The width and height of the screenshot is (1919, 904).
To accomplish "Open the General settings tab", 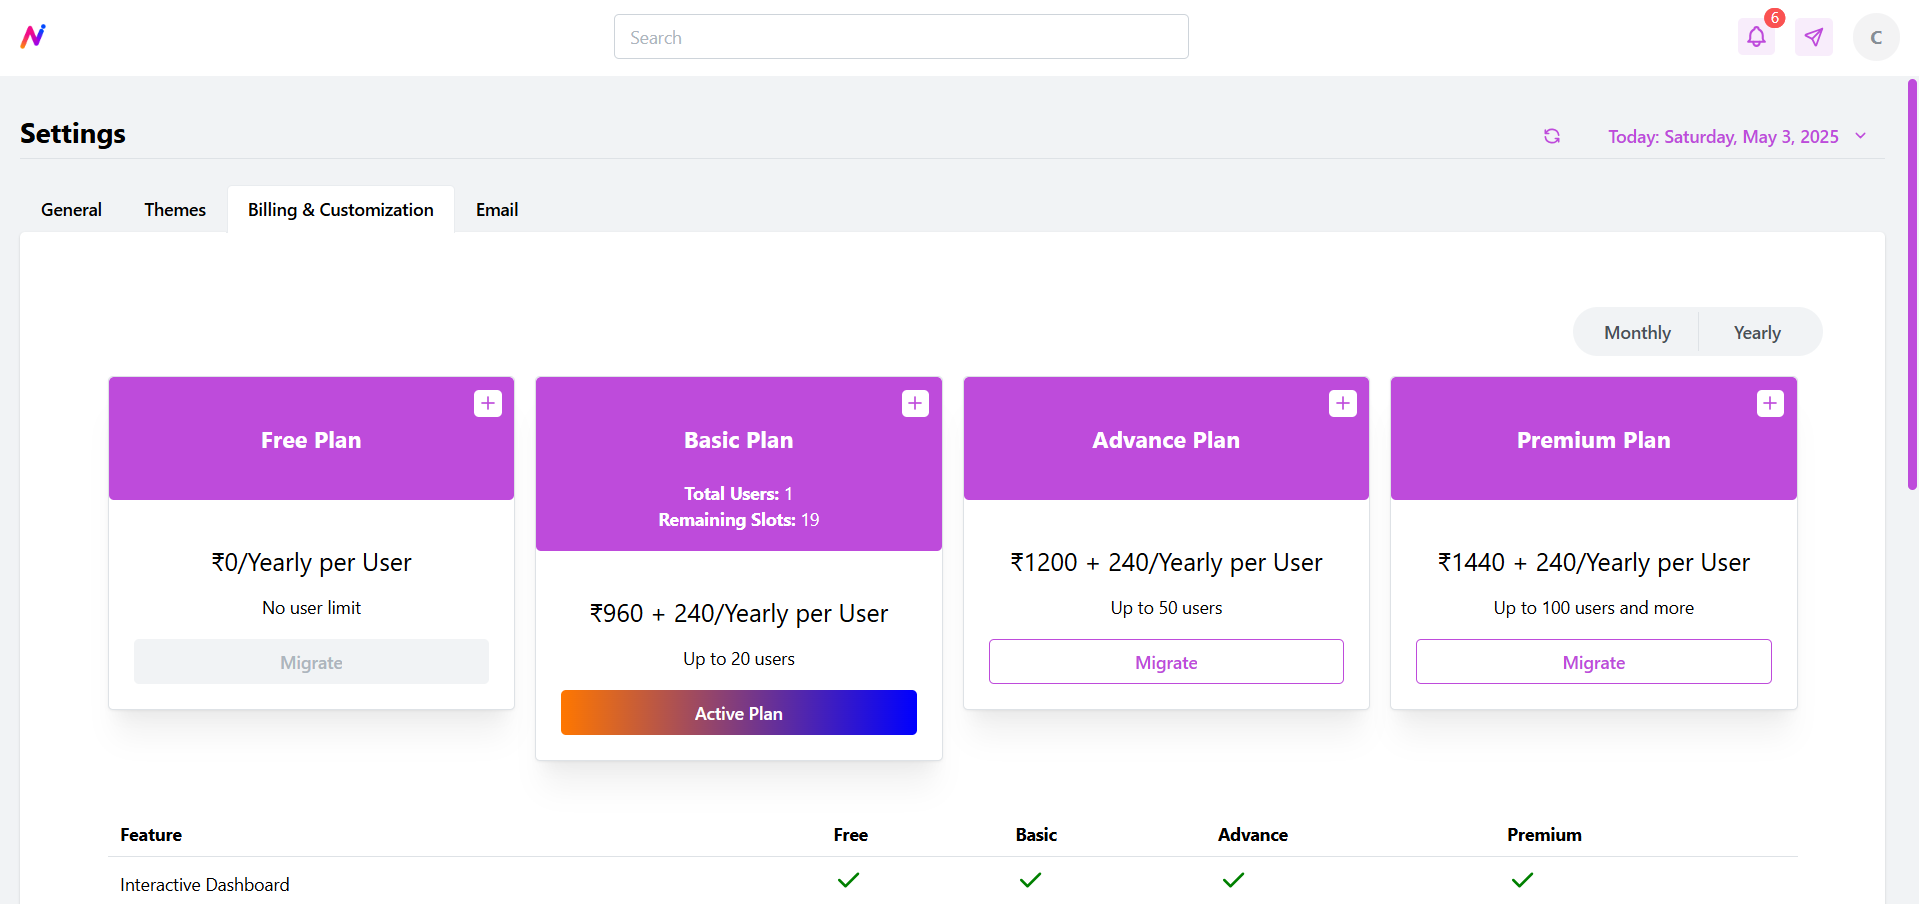I will click(x=71, y=210).
